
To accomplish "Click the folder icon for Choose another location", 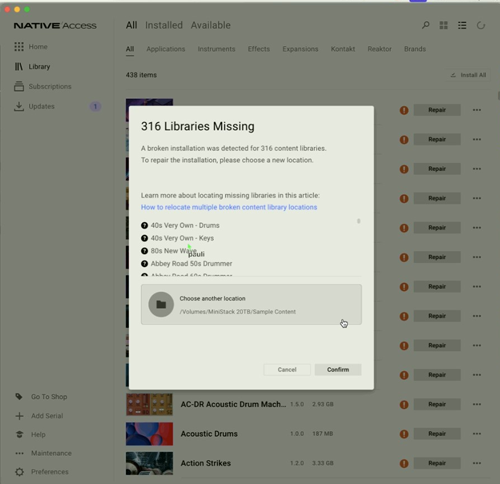I will 161,304.
